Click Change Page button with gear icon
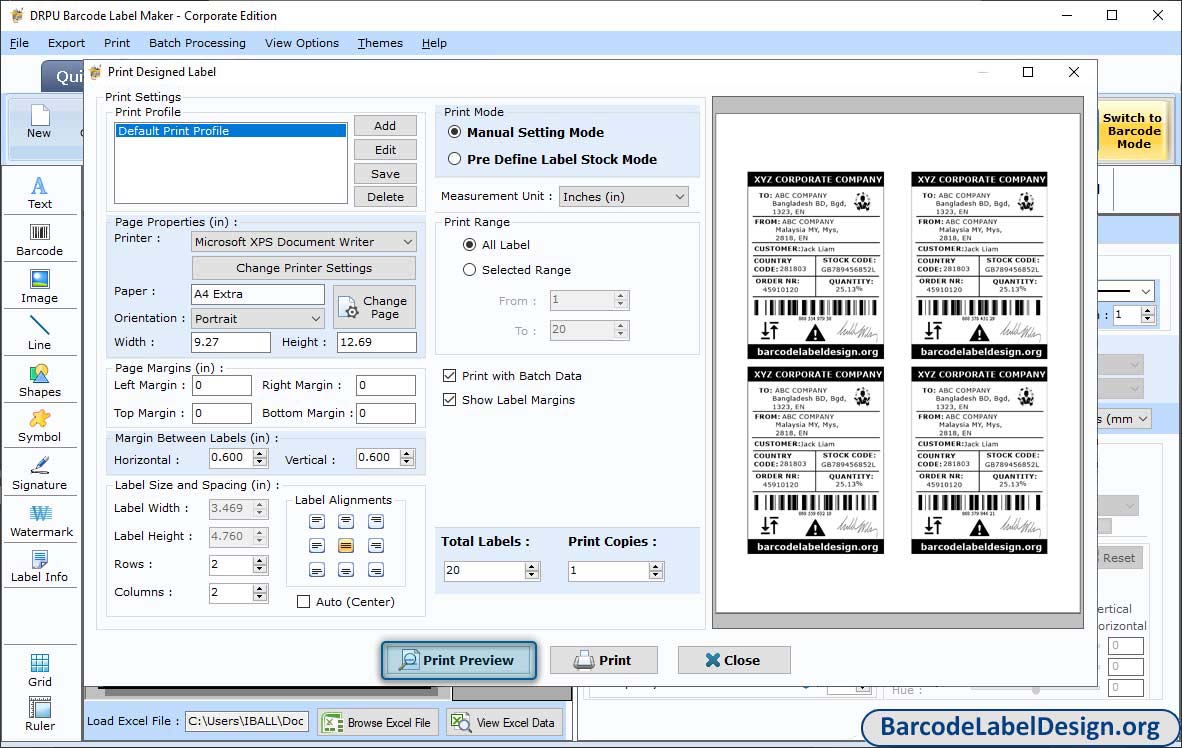The width and height of the screenshot is (1182, 748). point(374,307)
